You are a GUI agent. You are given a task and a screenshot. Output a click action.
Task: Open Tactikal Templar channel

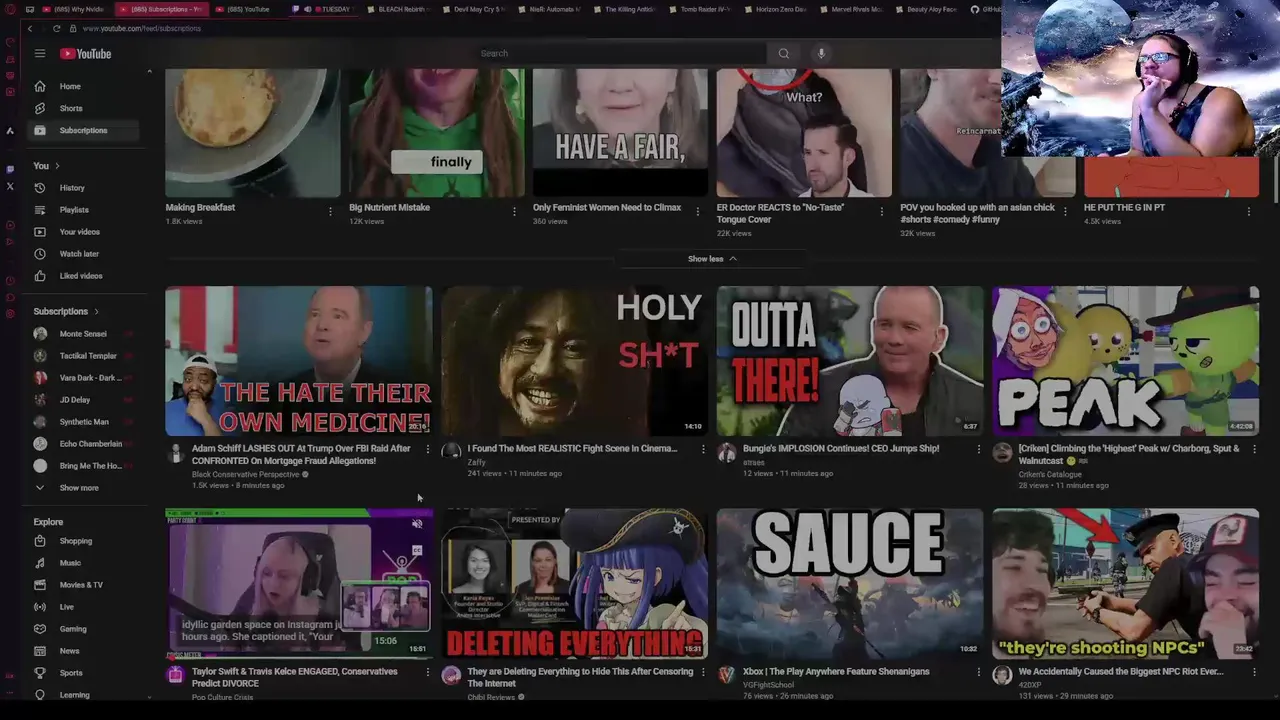coord(84,356)
